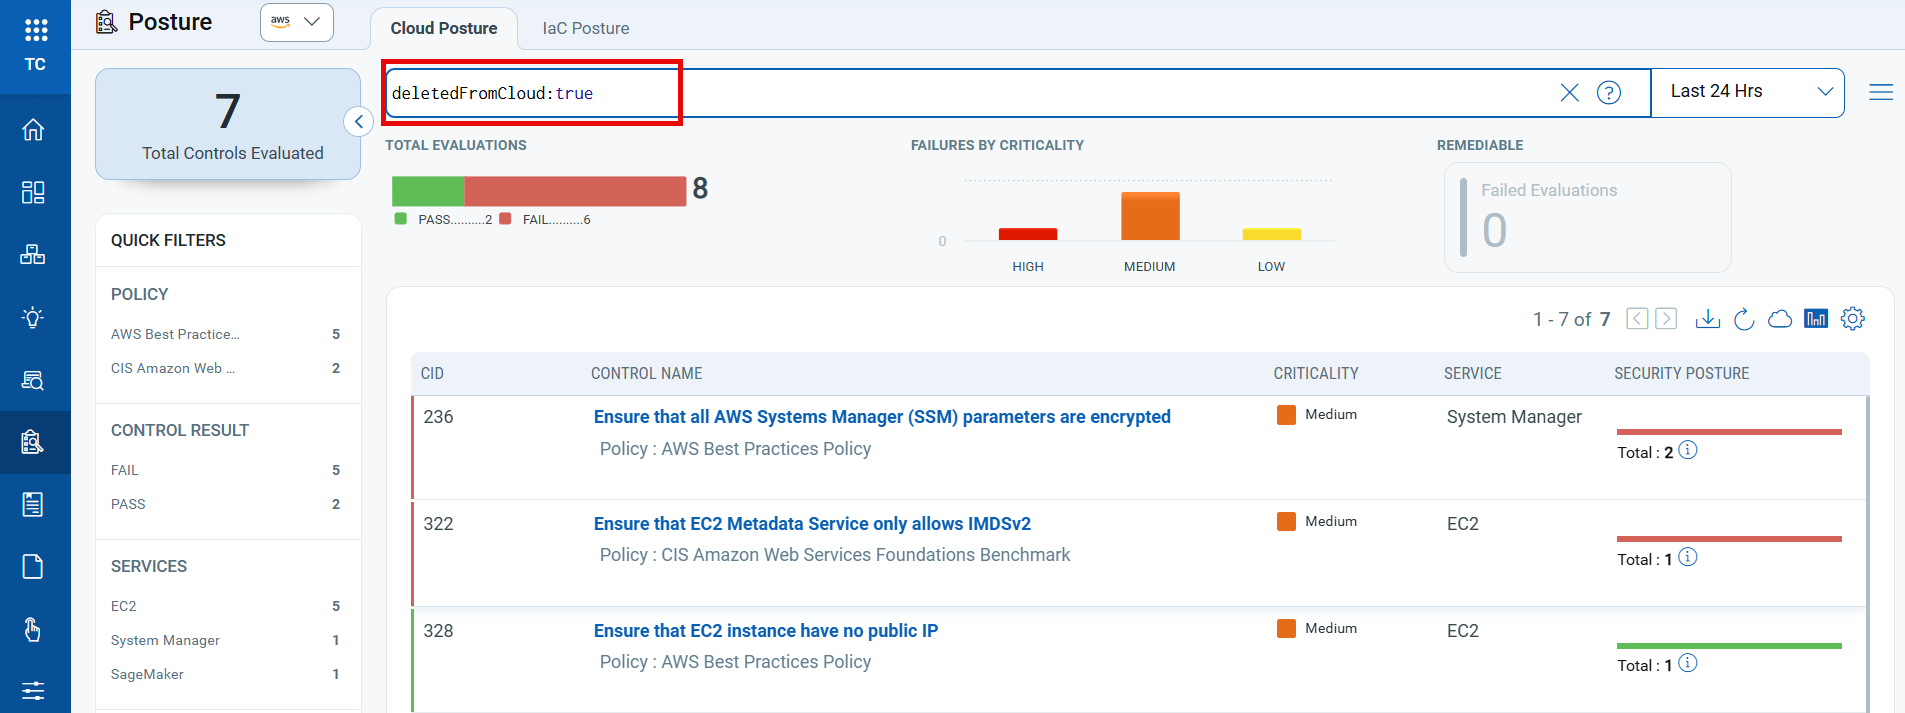The image size is (1905, 713).
Task: Expand the Last 24 Hrs time range
Action: click(1747, 92)
